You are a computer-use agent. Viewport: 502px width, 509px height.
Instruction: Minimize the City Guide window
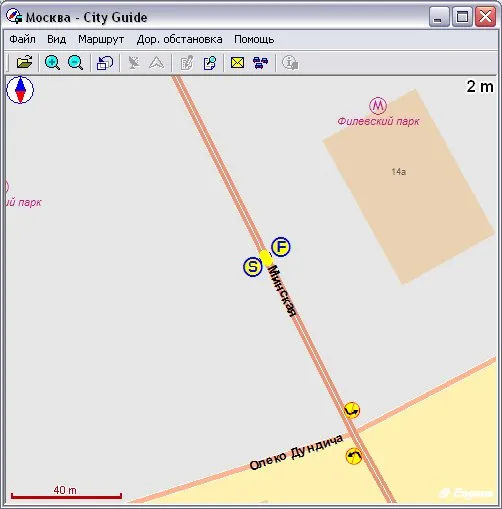pyautogui.click(x=439, y=17)
